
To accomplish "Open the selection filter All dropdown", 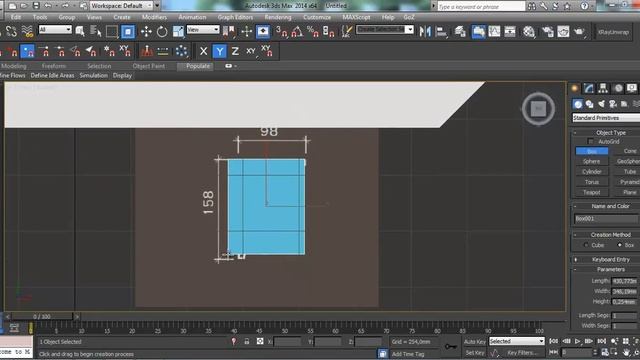I will click(55, 29).
